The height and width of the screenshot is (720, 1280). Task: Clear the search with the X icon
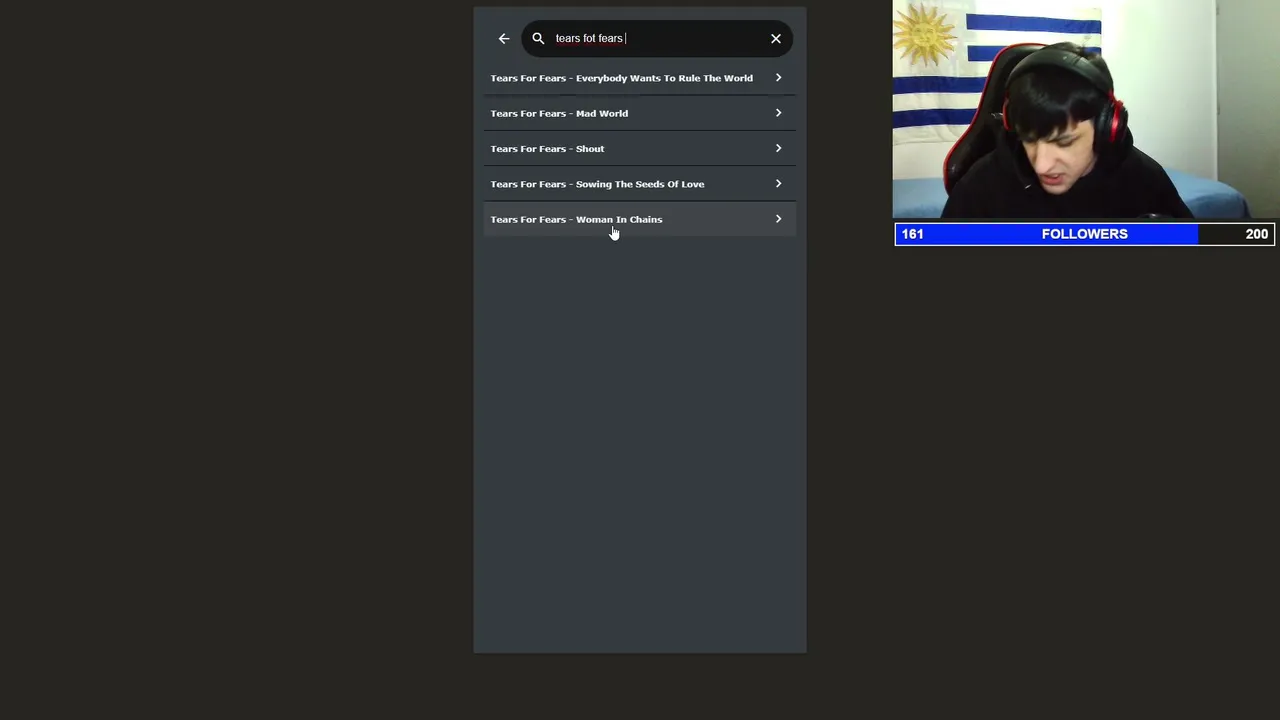tap(776, 39)
